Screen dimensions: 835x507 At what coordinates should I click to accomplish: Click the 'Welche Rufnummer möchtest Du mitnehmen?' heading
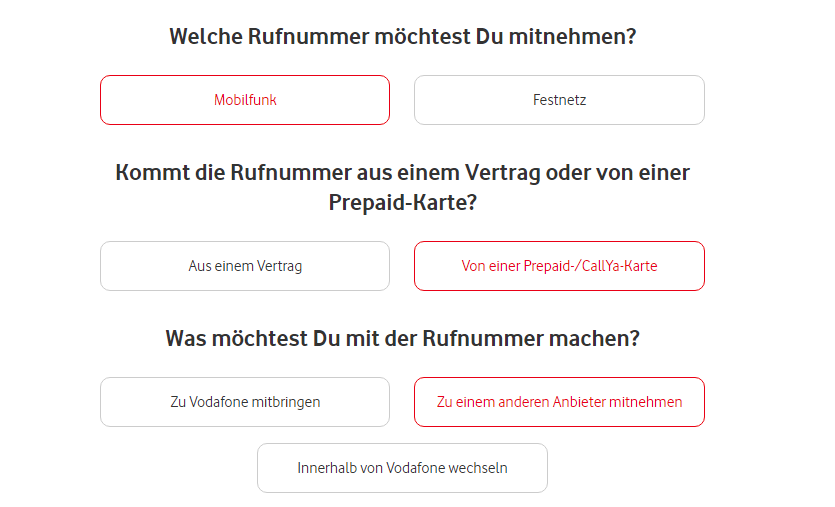click(x=403, y=37)
